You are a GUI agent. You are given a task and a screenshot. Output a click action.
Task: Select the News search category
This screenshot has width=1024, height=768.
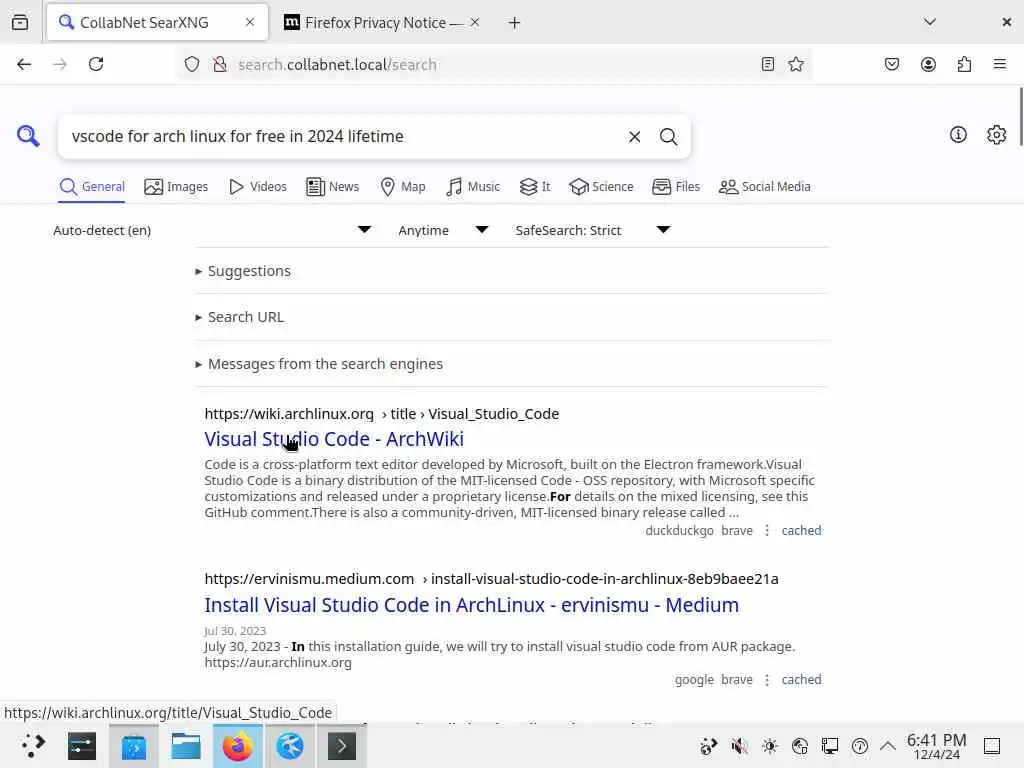tap(332, 187)
